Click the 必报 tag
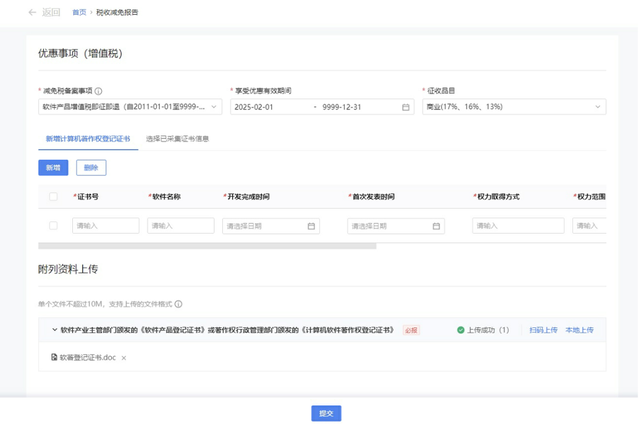 (411, 330)
